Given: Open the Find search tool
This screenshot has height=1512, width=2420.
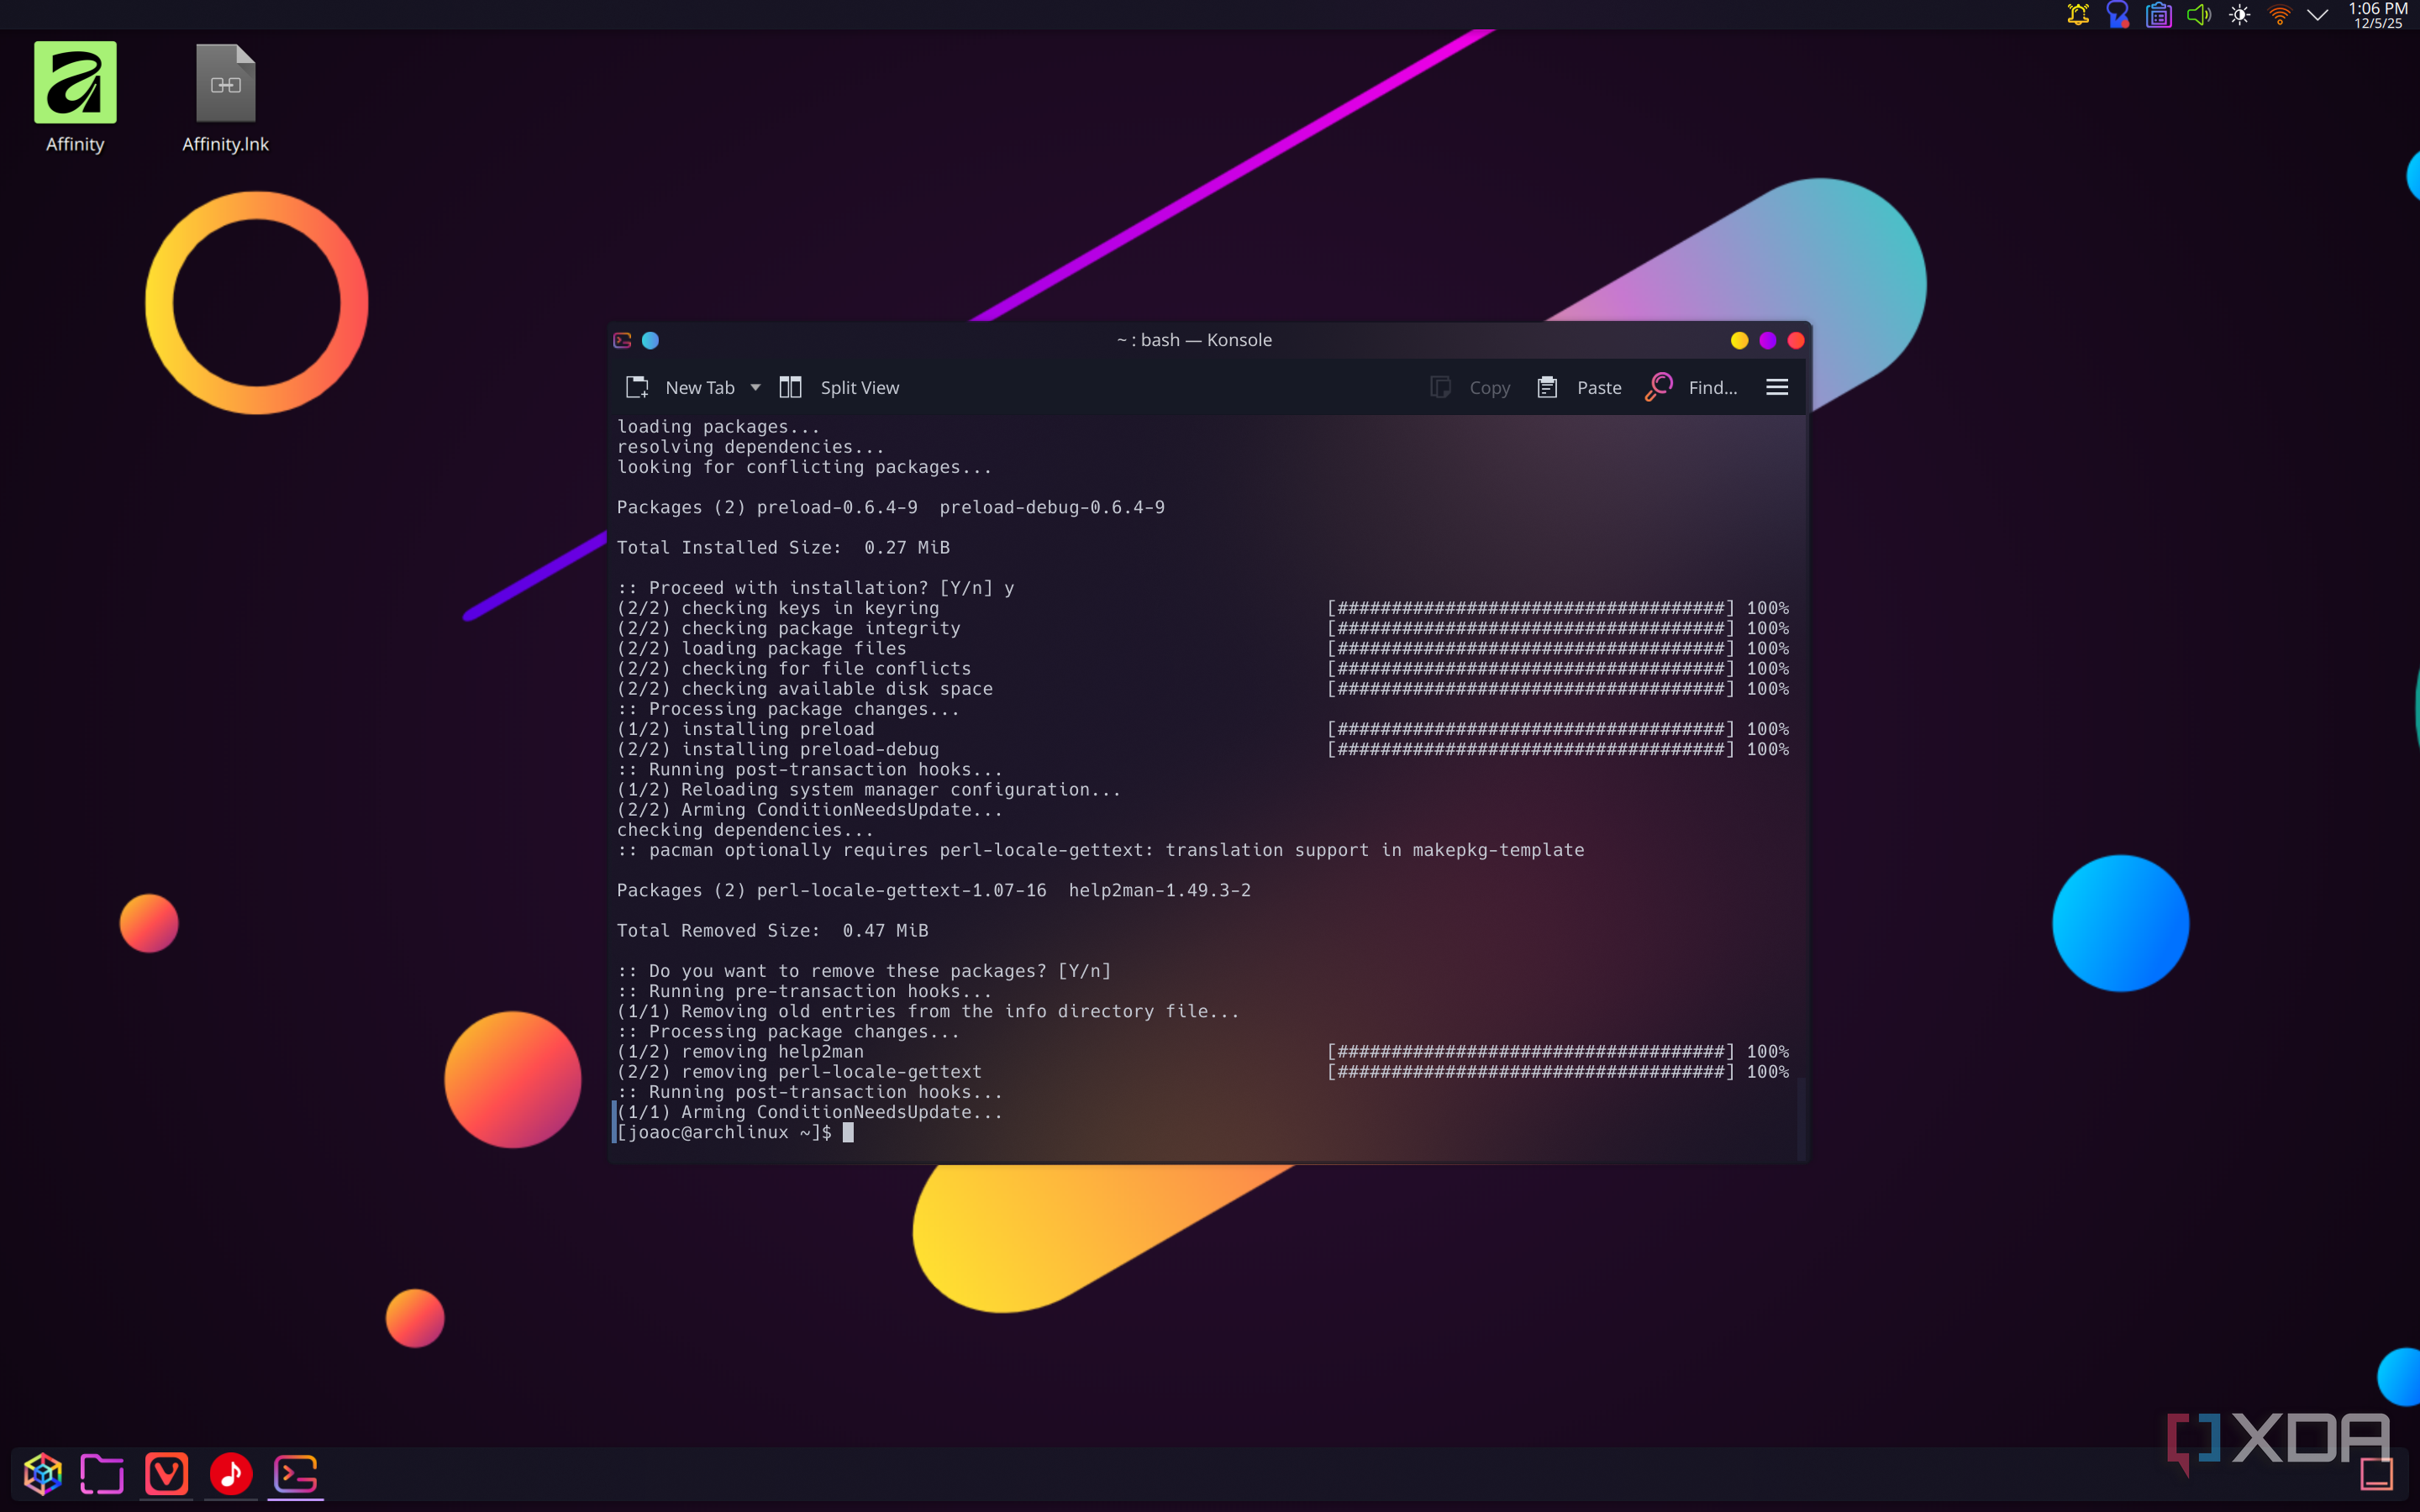Looking at the screenshot, I should click(1692, 387).
